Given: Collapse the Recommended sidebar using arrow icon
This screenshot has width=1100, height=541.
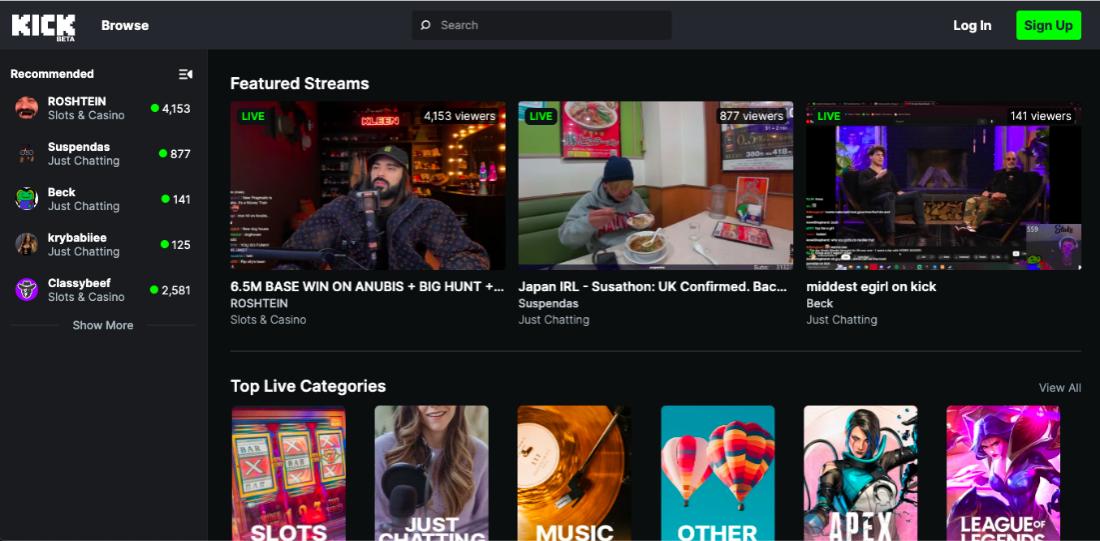Looking at the screenshot, I should tap(185, 74).
